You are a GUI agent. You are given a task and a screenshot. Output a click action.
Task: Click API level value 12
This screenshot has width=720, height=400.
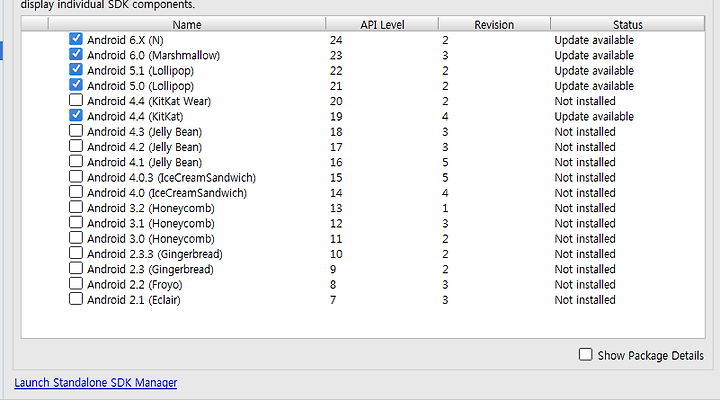pyautogui.click(x=336, y=223)
